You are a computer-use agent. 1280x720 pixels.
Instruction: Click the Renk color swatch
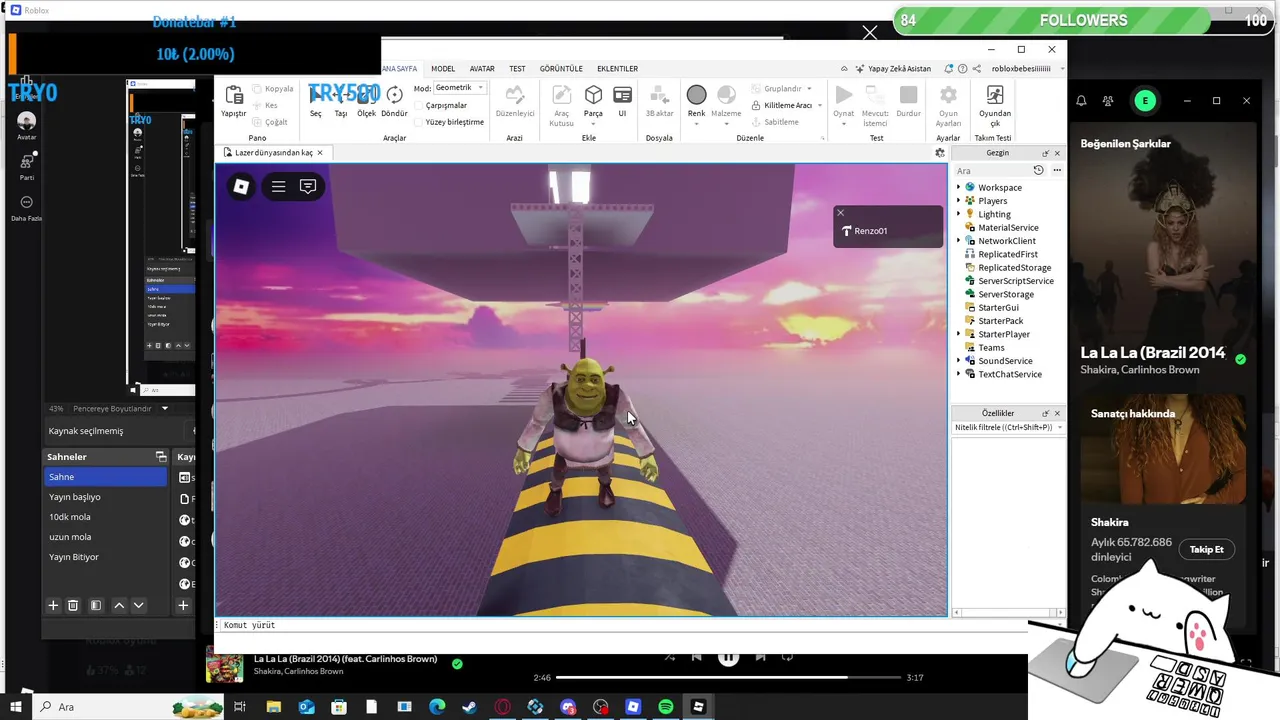tap(696, 95)
